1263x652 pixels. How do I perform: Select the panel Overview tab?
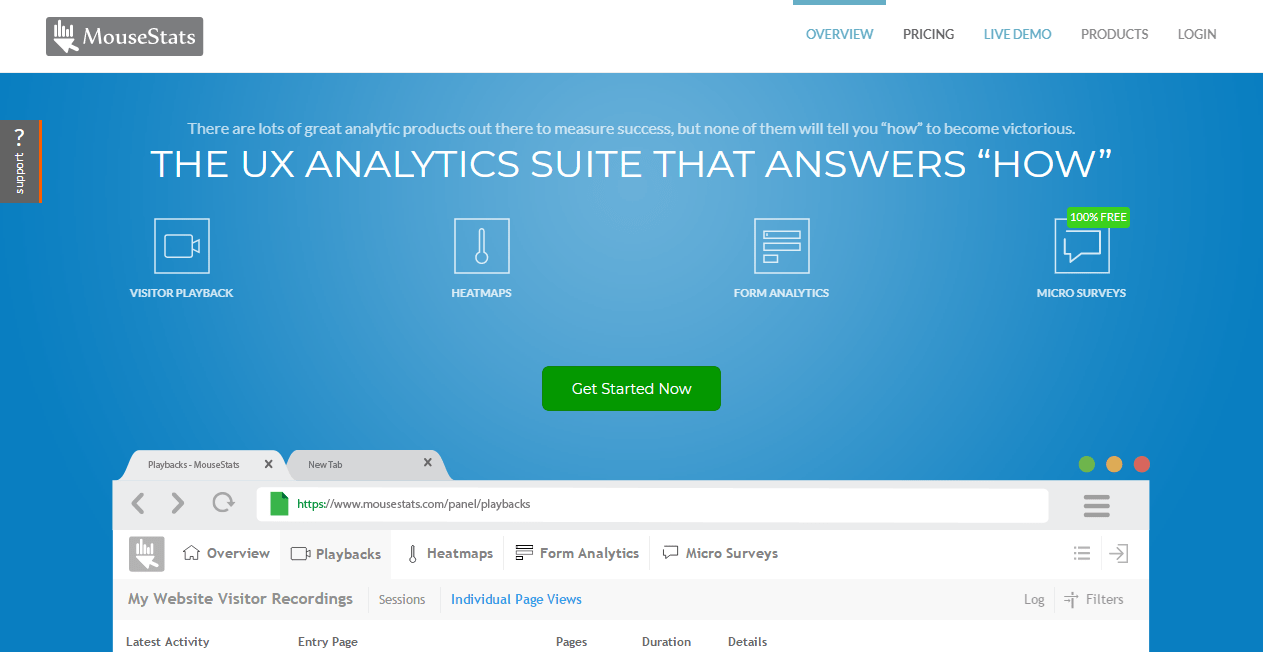pyautogui.click(x=226, y=553)
